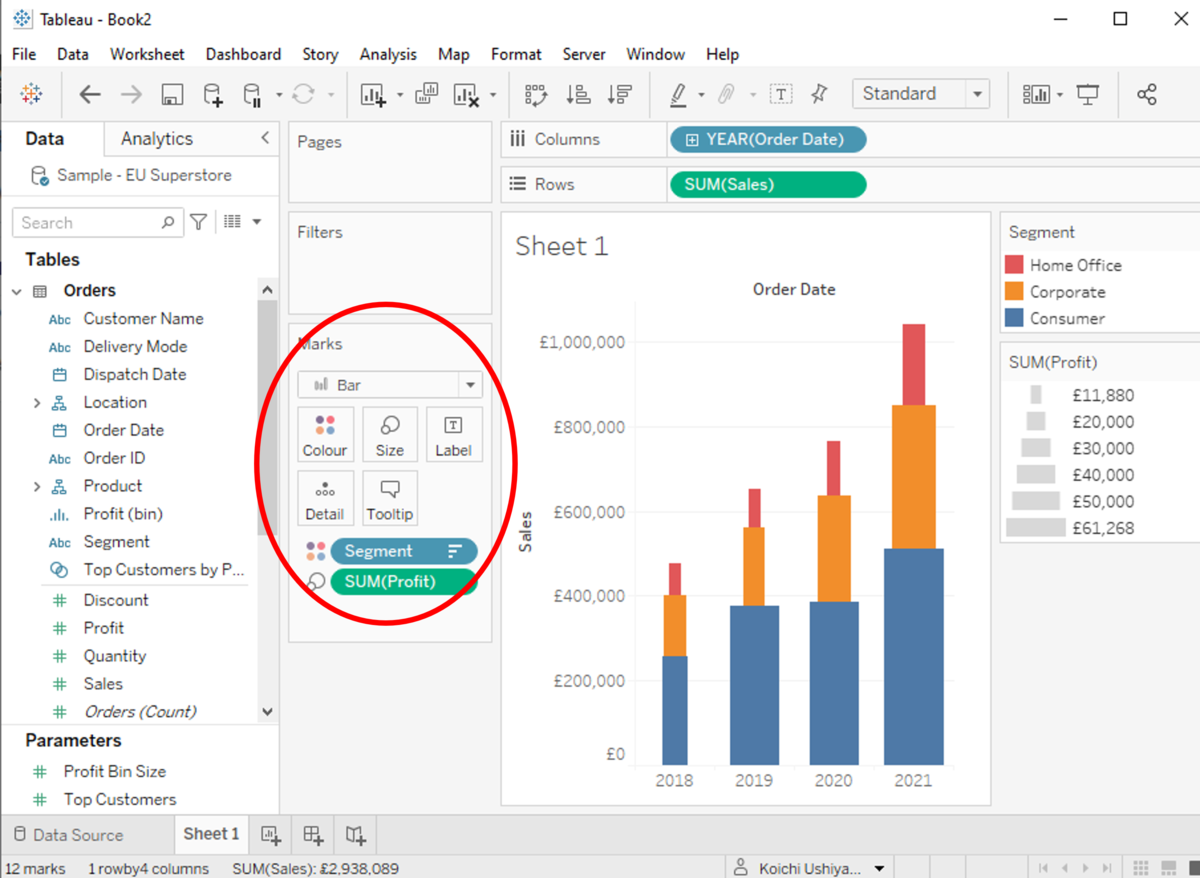Click the Highlight pen icon

pyautogui.click(x=678, y=95)
